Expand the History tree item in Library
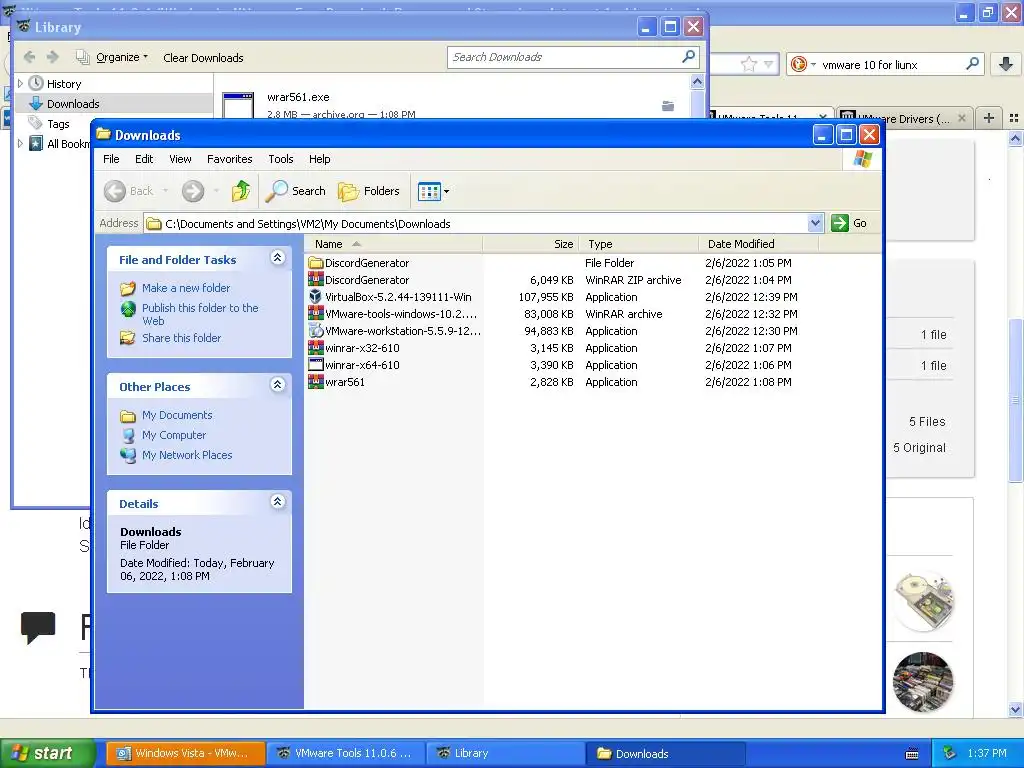1024x768 pixels. [x=20, y=84]
